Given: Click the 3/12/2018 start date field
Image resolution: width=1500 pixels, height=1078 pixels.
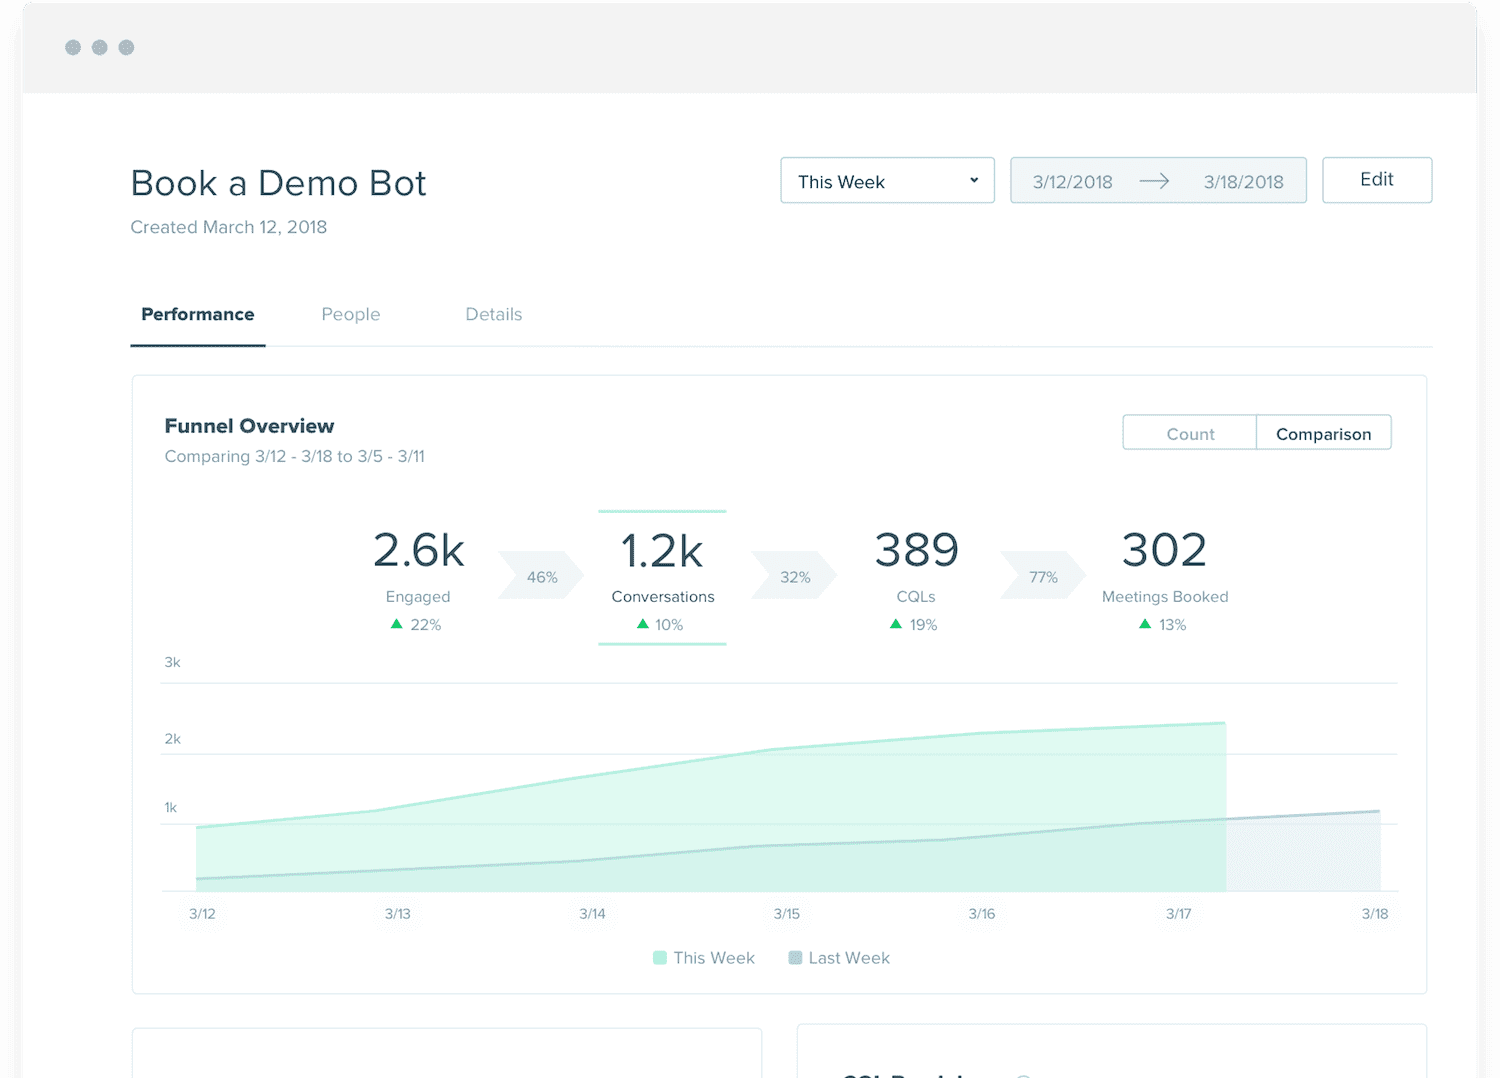Looking at the screenshot, I should click(x=1072, y=182).
